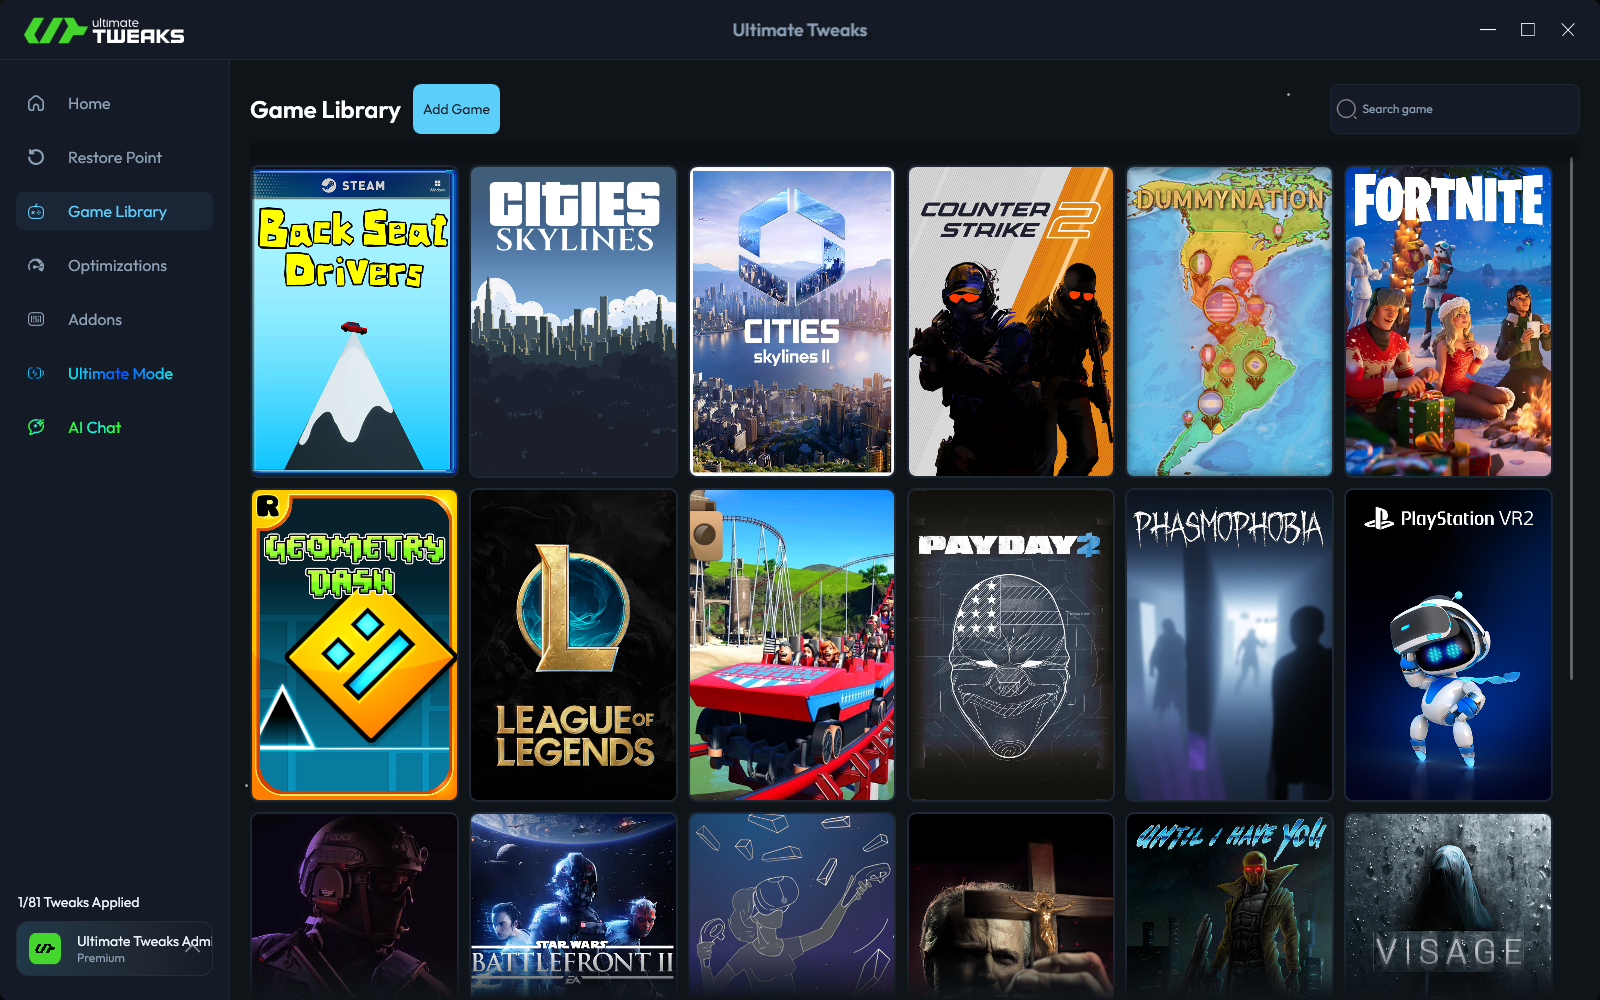Maximize the Ultimate Tweaks window
1600x1000 pixels.
1527,30
